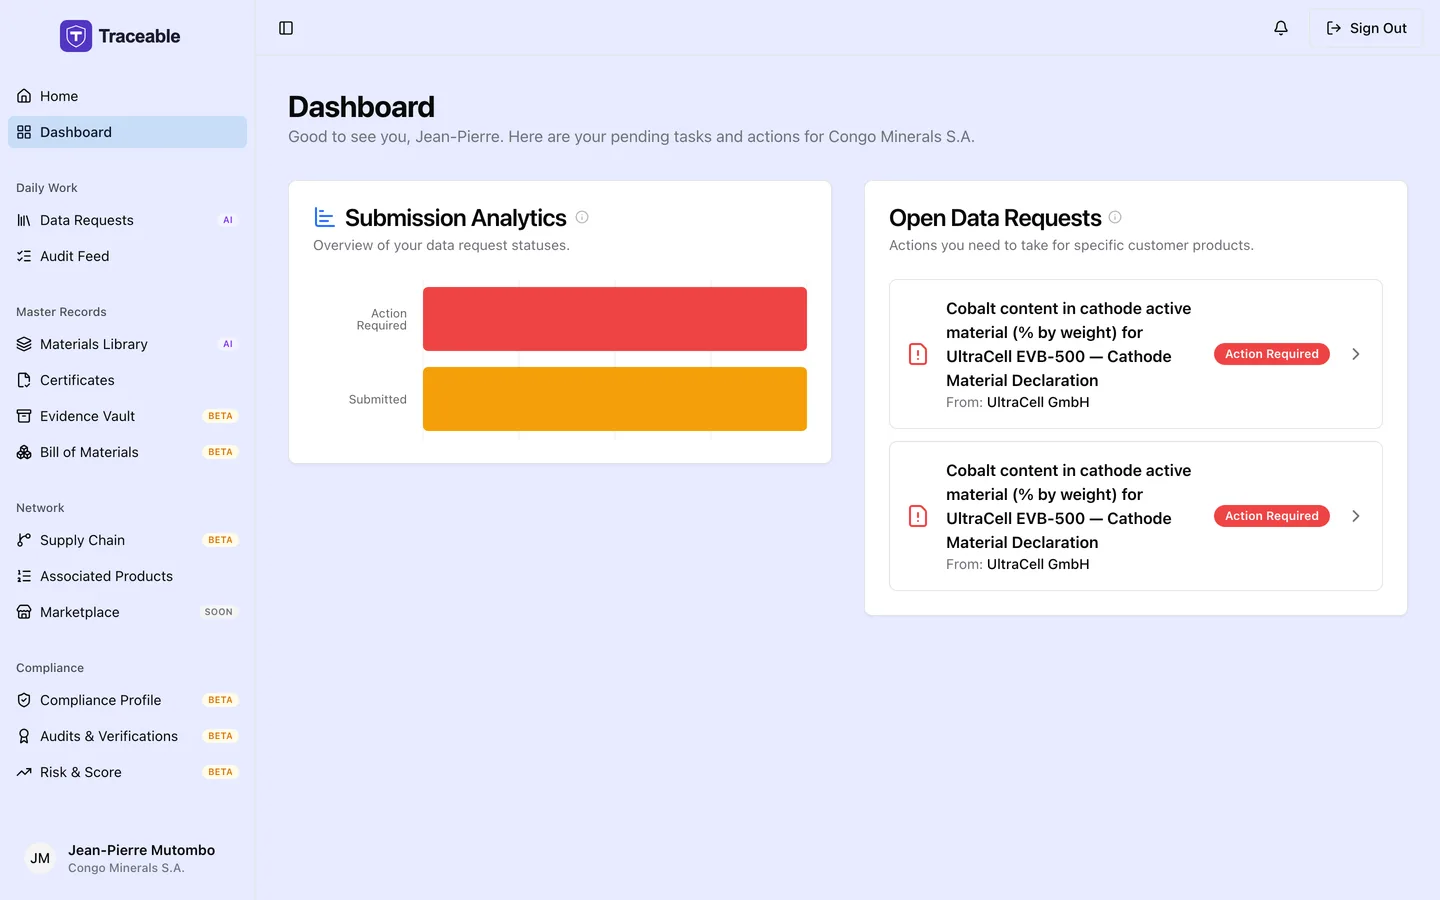Click 'From: UltraCell GmbH' in first card
This screenshot has width=1440, height=900.
tap(1018, 402)
